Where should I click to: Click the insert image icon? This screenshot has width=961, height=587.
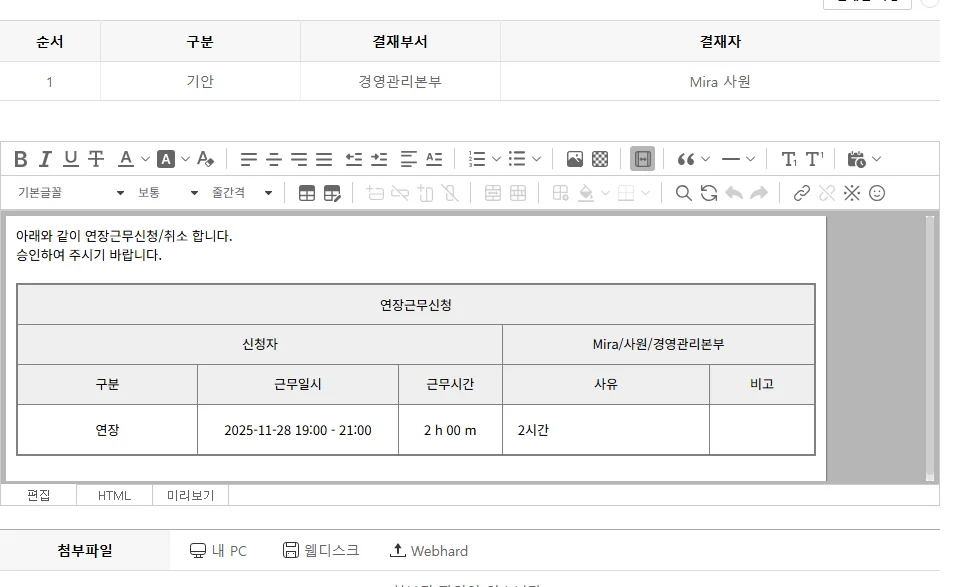[x=575, y=159]
